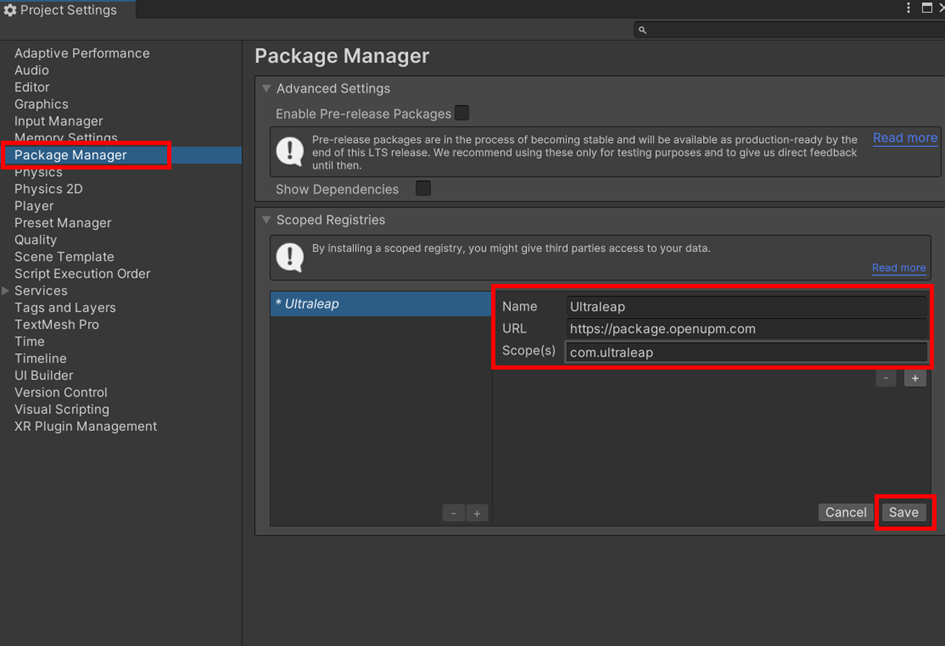Open UI Builder settings
Screen dimensions: 945x646
(43, 375)
